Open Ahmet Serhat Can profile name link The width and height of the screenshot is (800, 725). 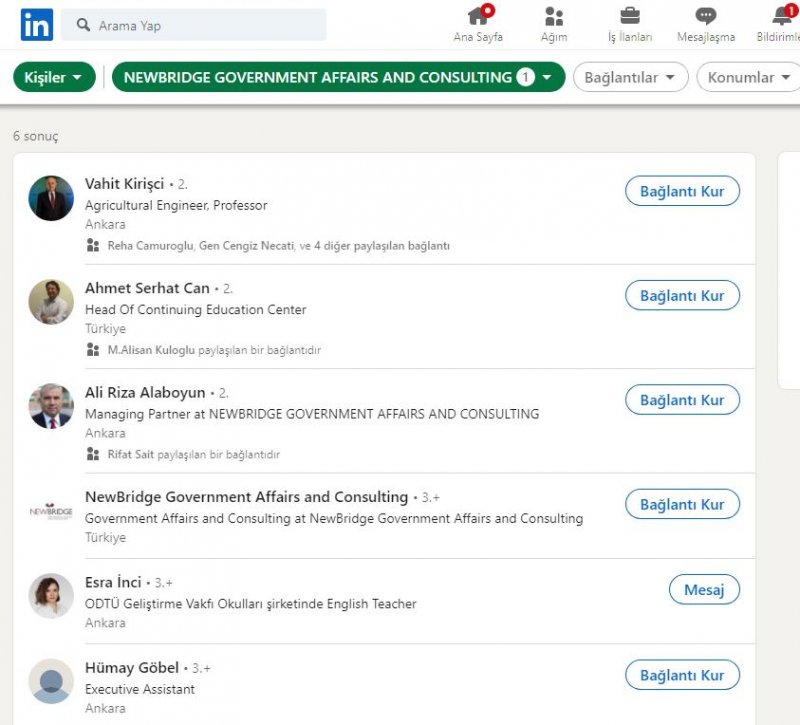(147, 288)
